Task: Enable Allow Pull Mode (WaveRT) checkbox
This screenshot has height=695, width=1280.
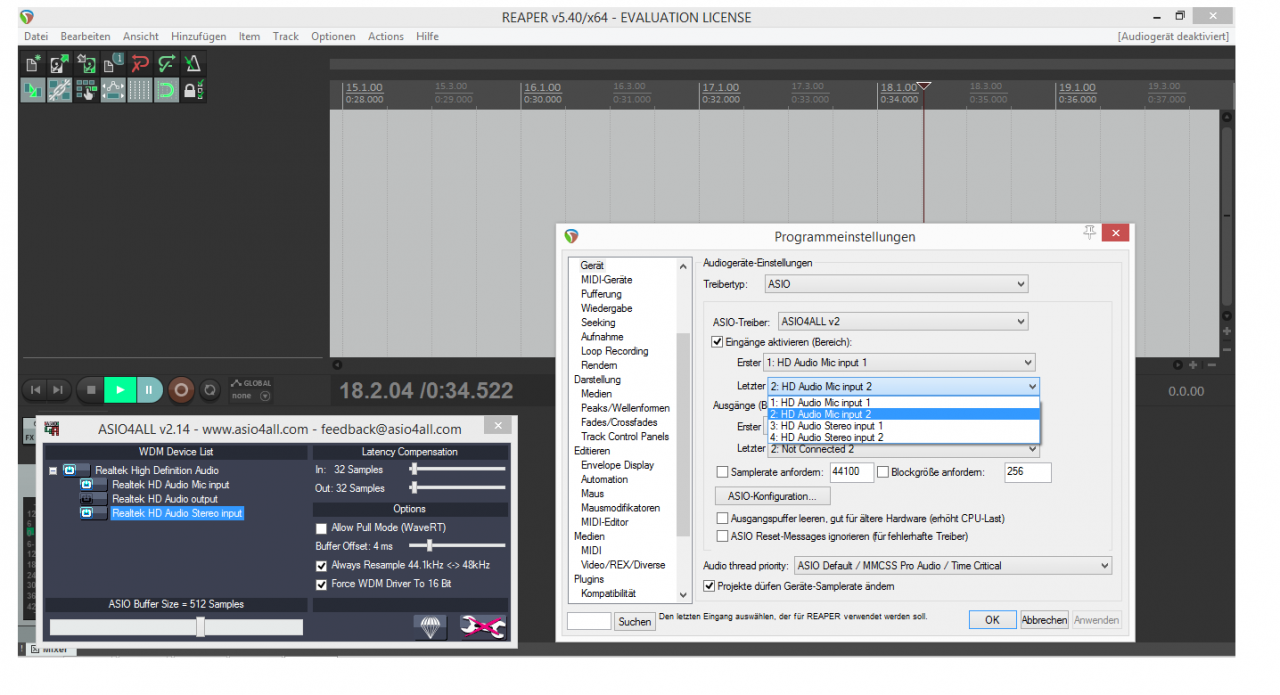Action: [321, 528]
